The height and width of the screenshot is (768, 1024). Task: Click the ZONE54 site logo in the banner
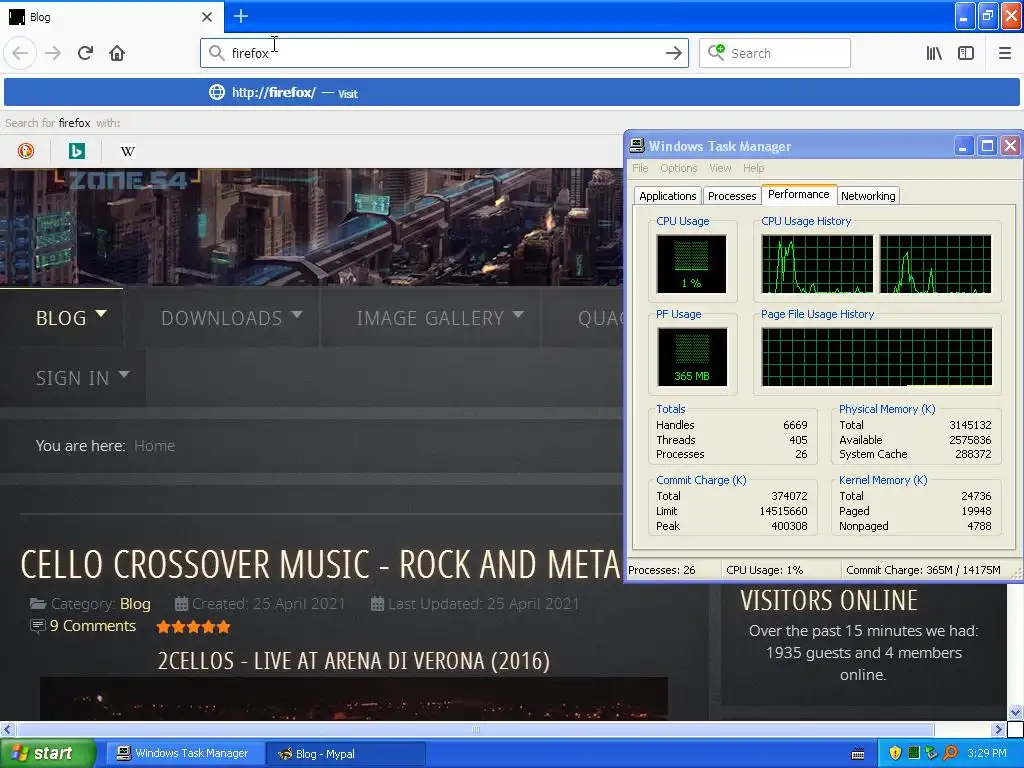point(127,180)
